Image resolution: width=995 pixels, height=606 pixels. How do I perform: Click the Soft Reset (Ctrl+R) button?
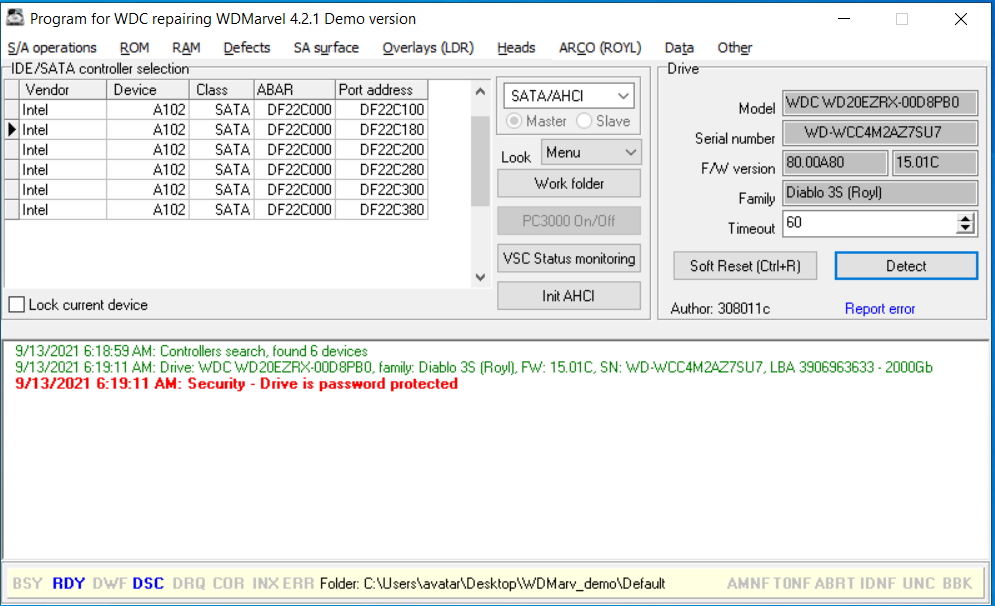[745, 266]
